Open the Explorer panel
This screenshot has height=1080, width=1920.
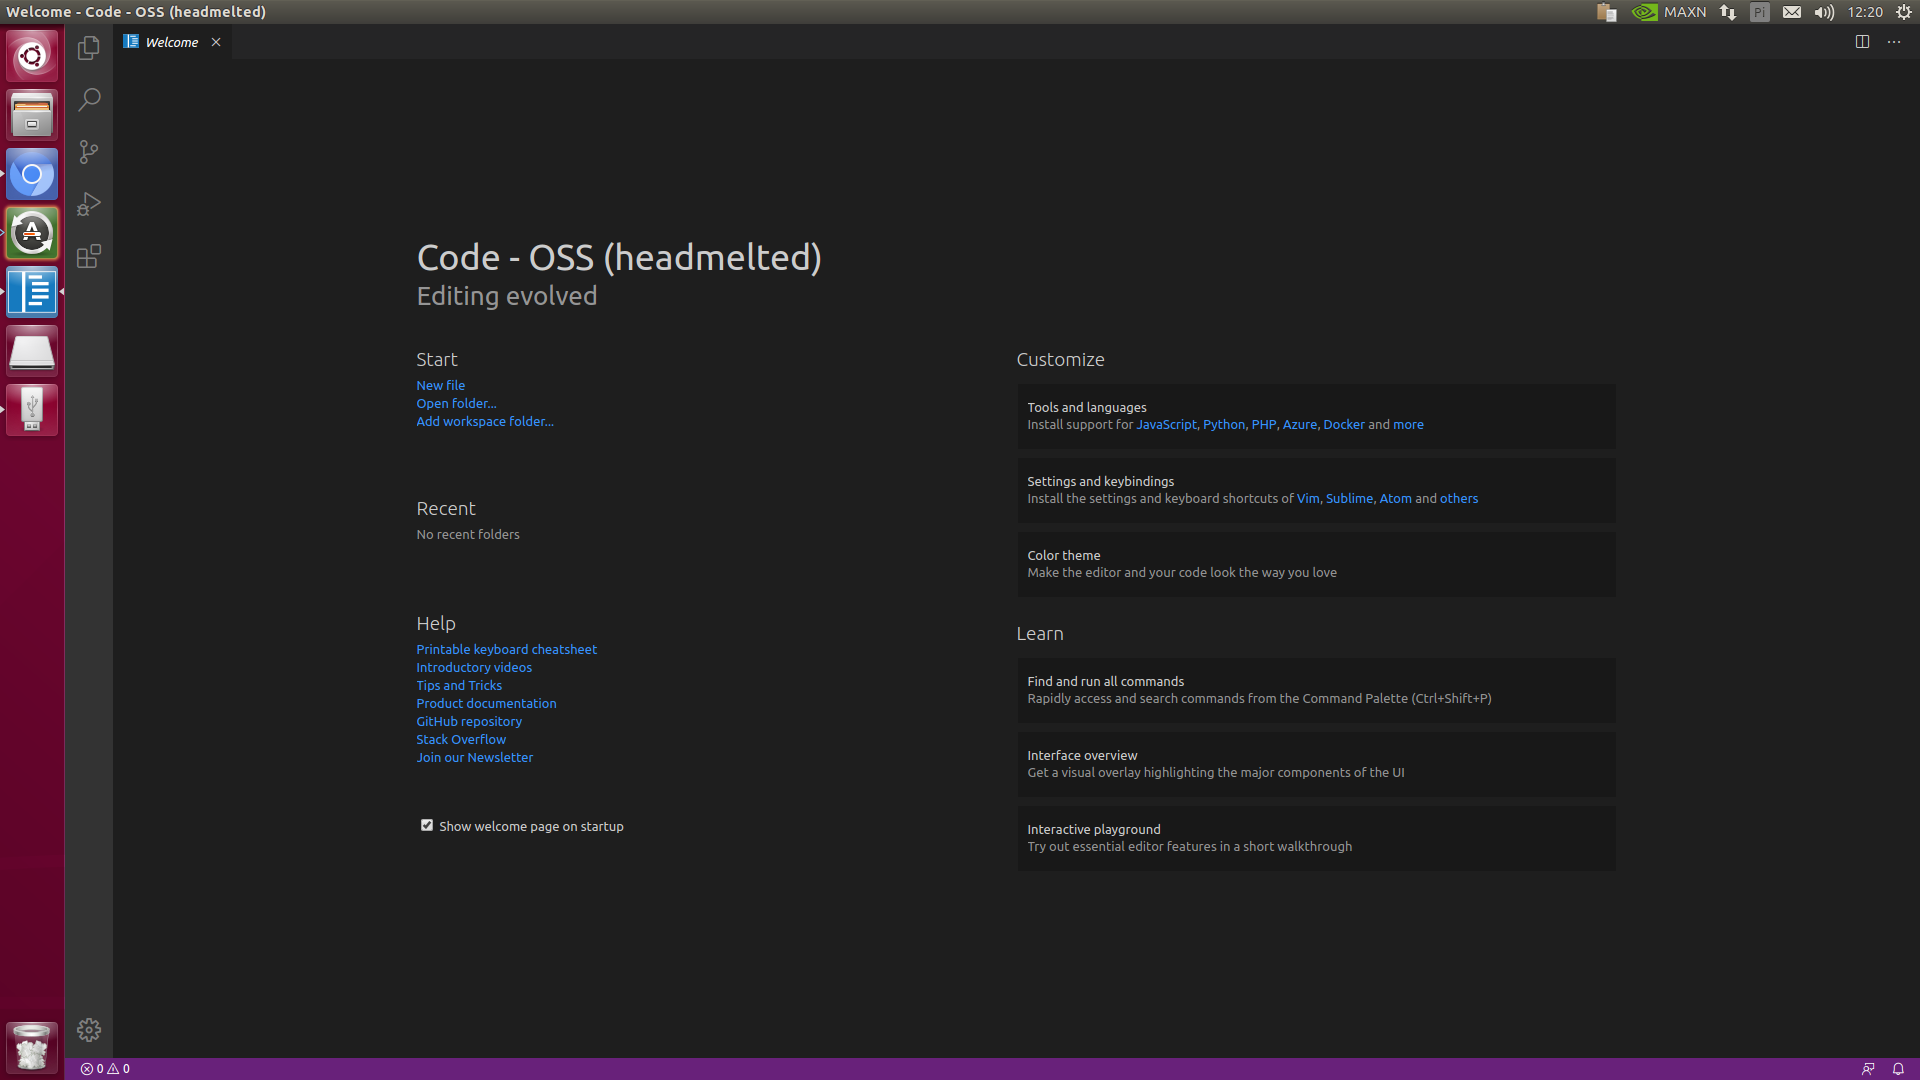(x=88, y=46)
